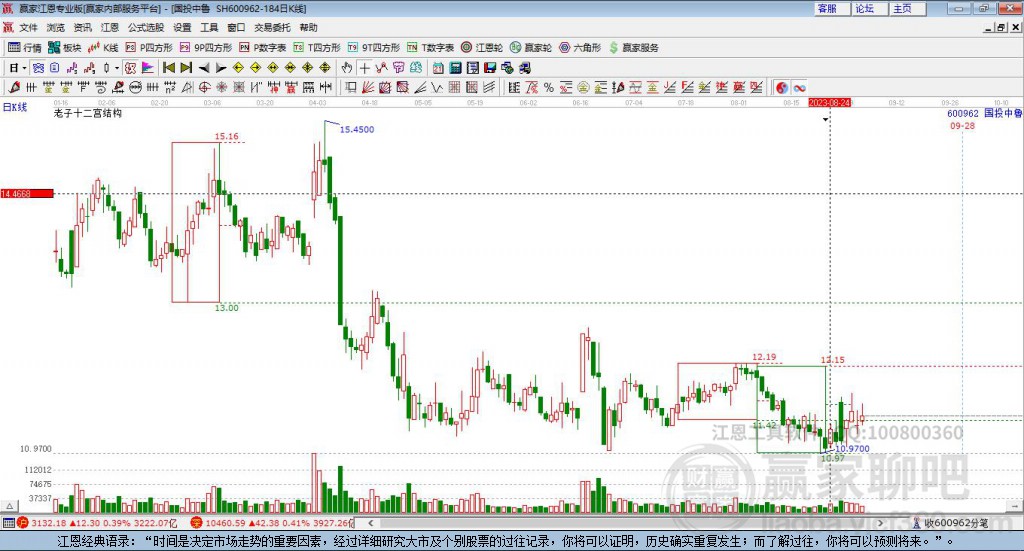Click the 客服 button in title bar
Viewport: 1024px width, 551px height.
[x=833, y=8]
